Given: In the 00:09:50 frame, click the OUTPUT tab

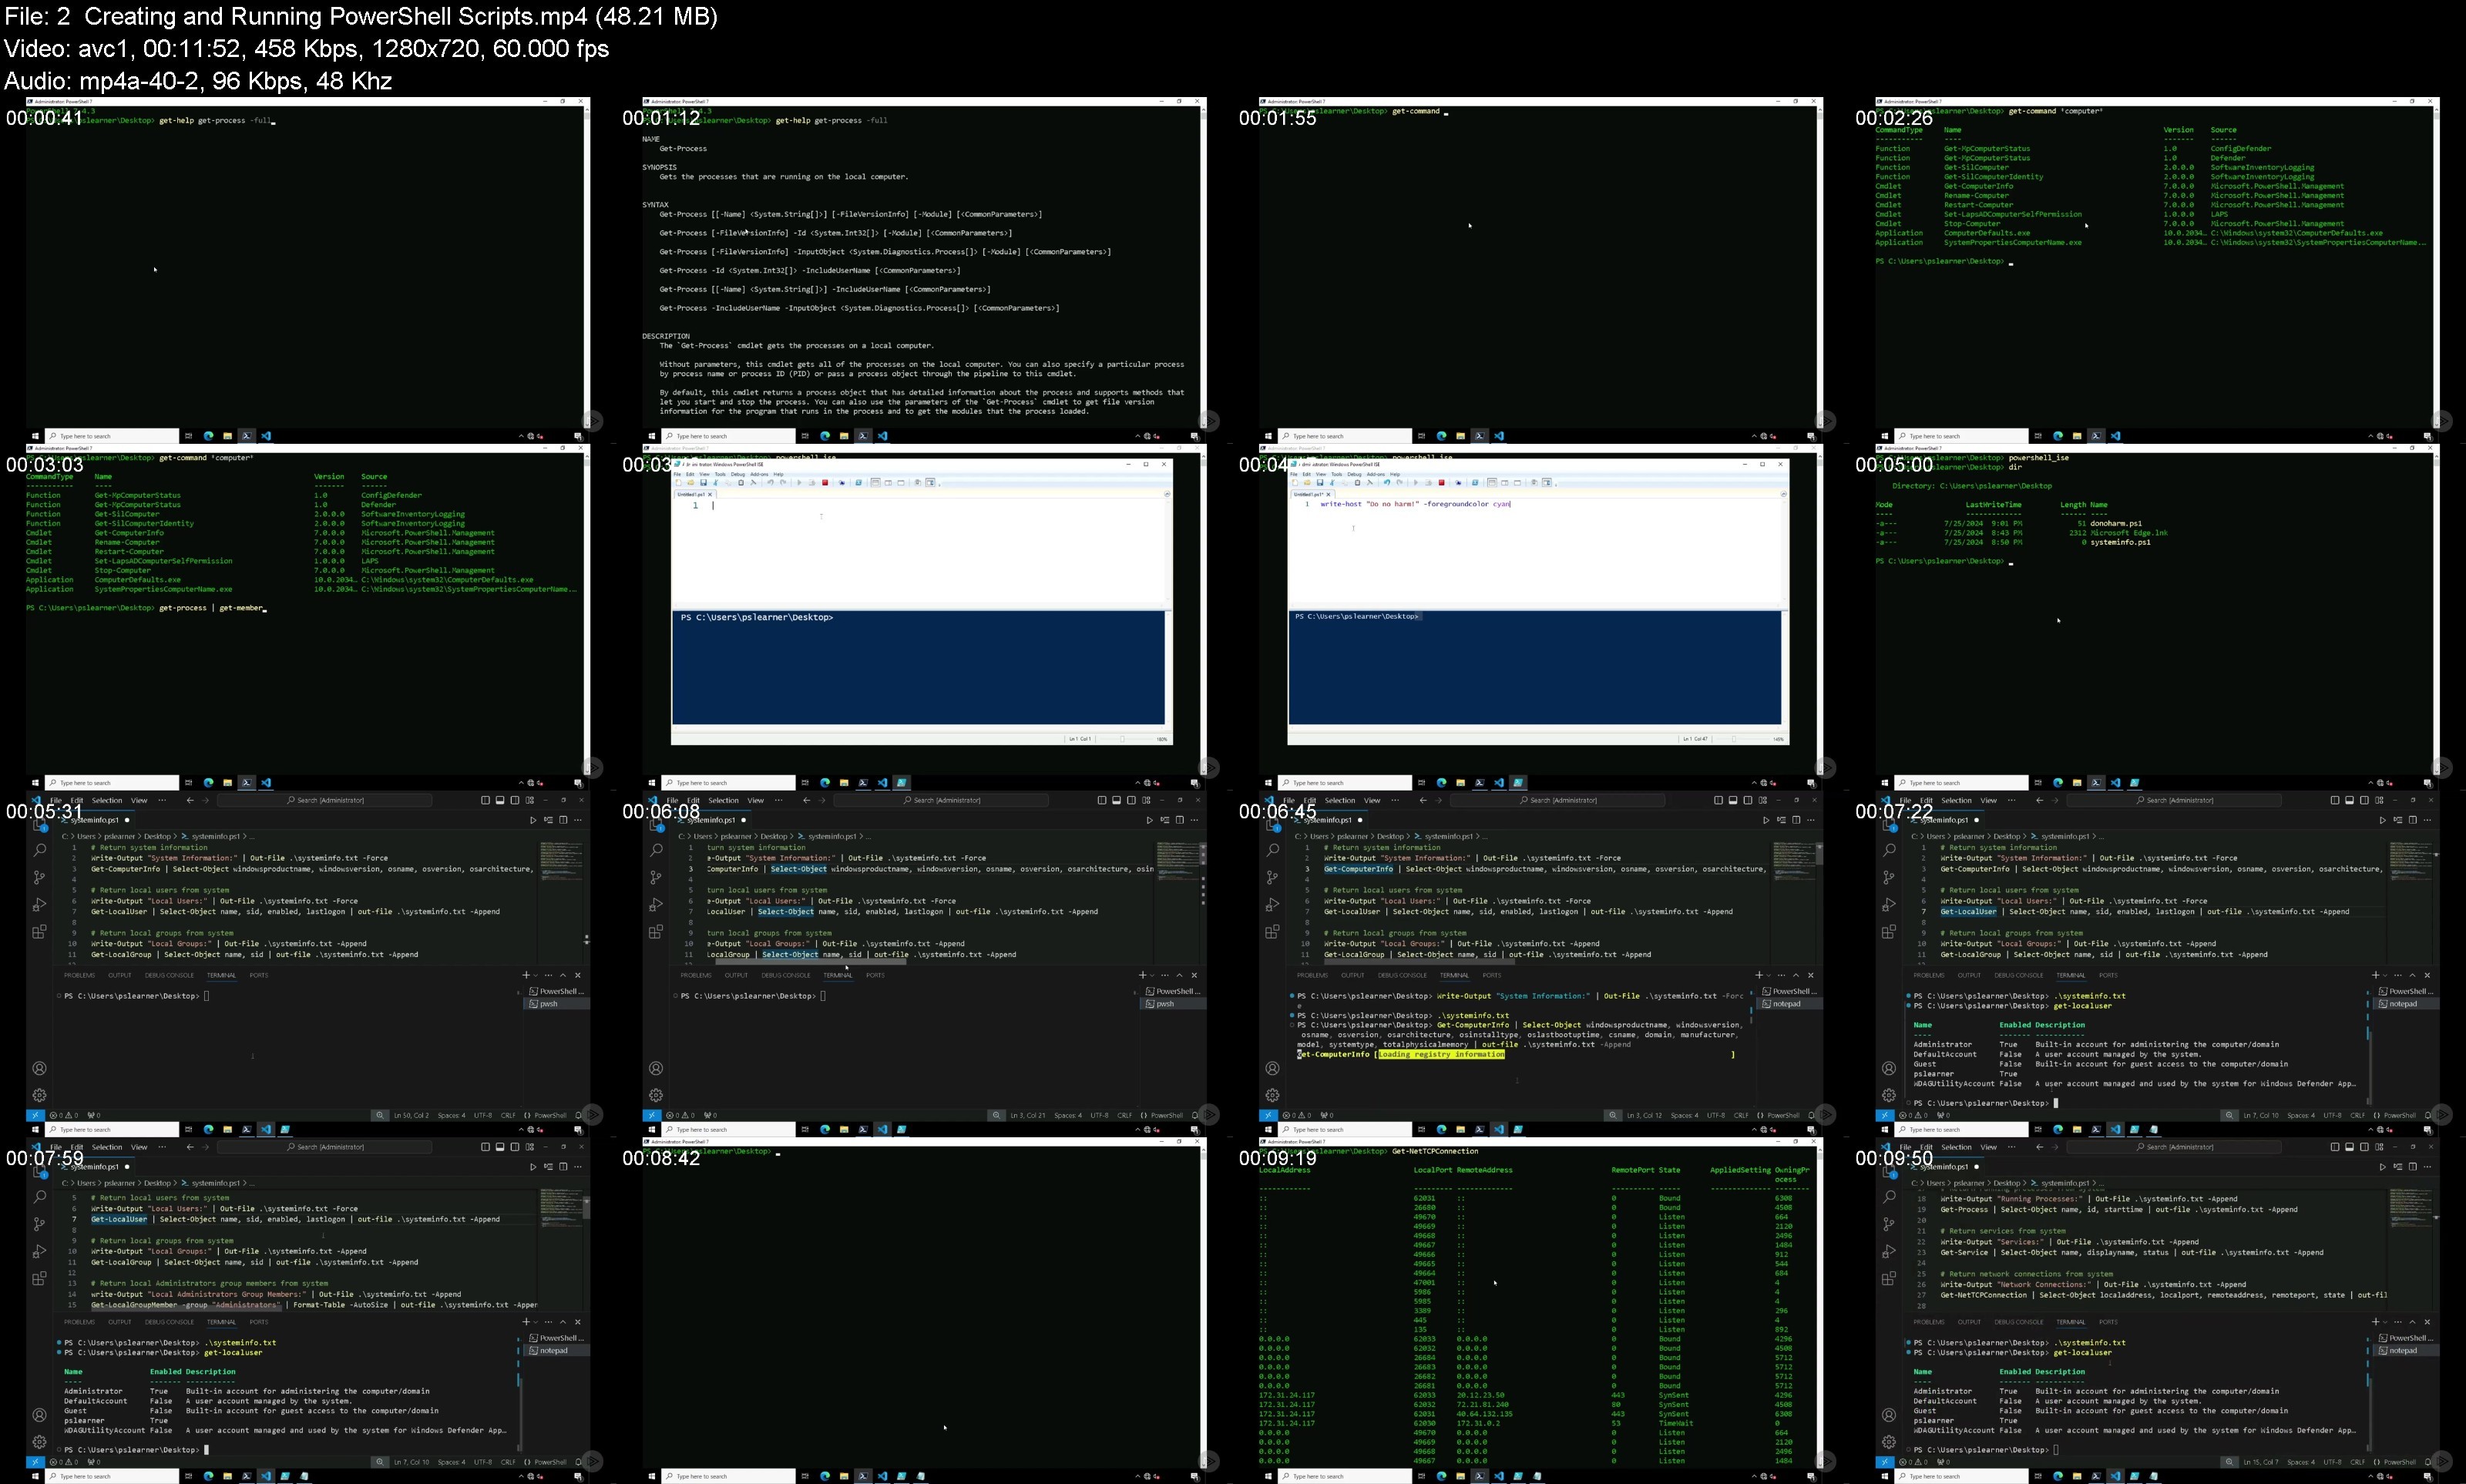Looking at the screenshot, I should 1969,1322.
